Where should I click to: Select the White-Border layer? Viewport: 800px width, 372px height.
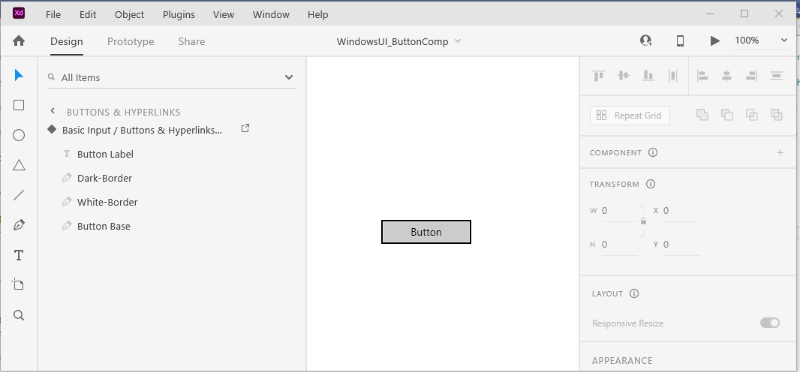(107, 202)
